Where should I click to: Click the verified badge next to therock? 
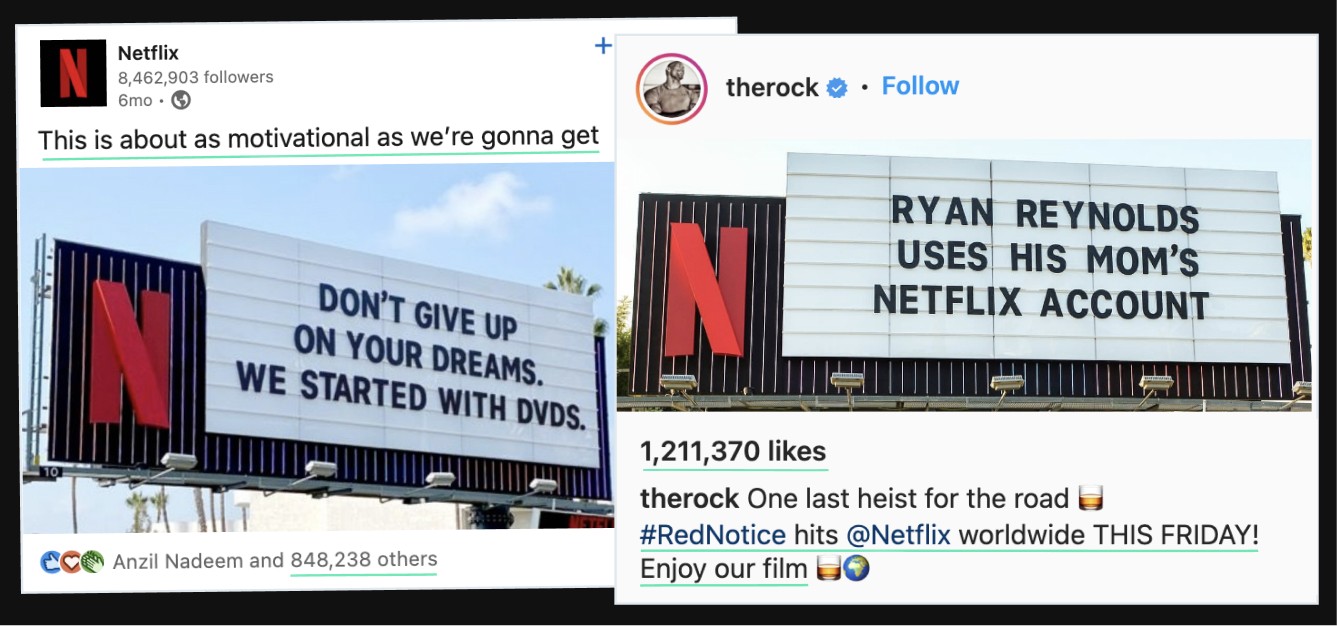click(837, 88)
